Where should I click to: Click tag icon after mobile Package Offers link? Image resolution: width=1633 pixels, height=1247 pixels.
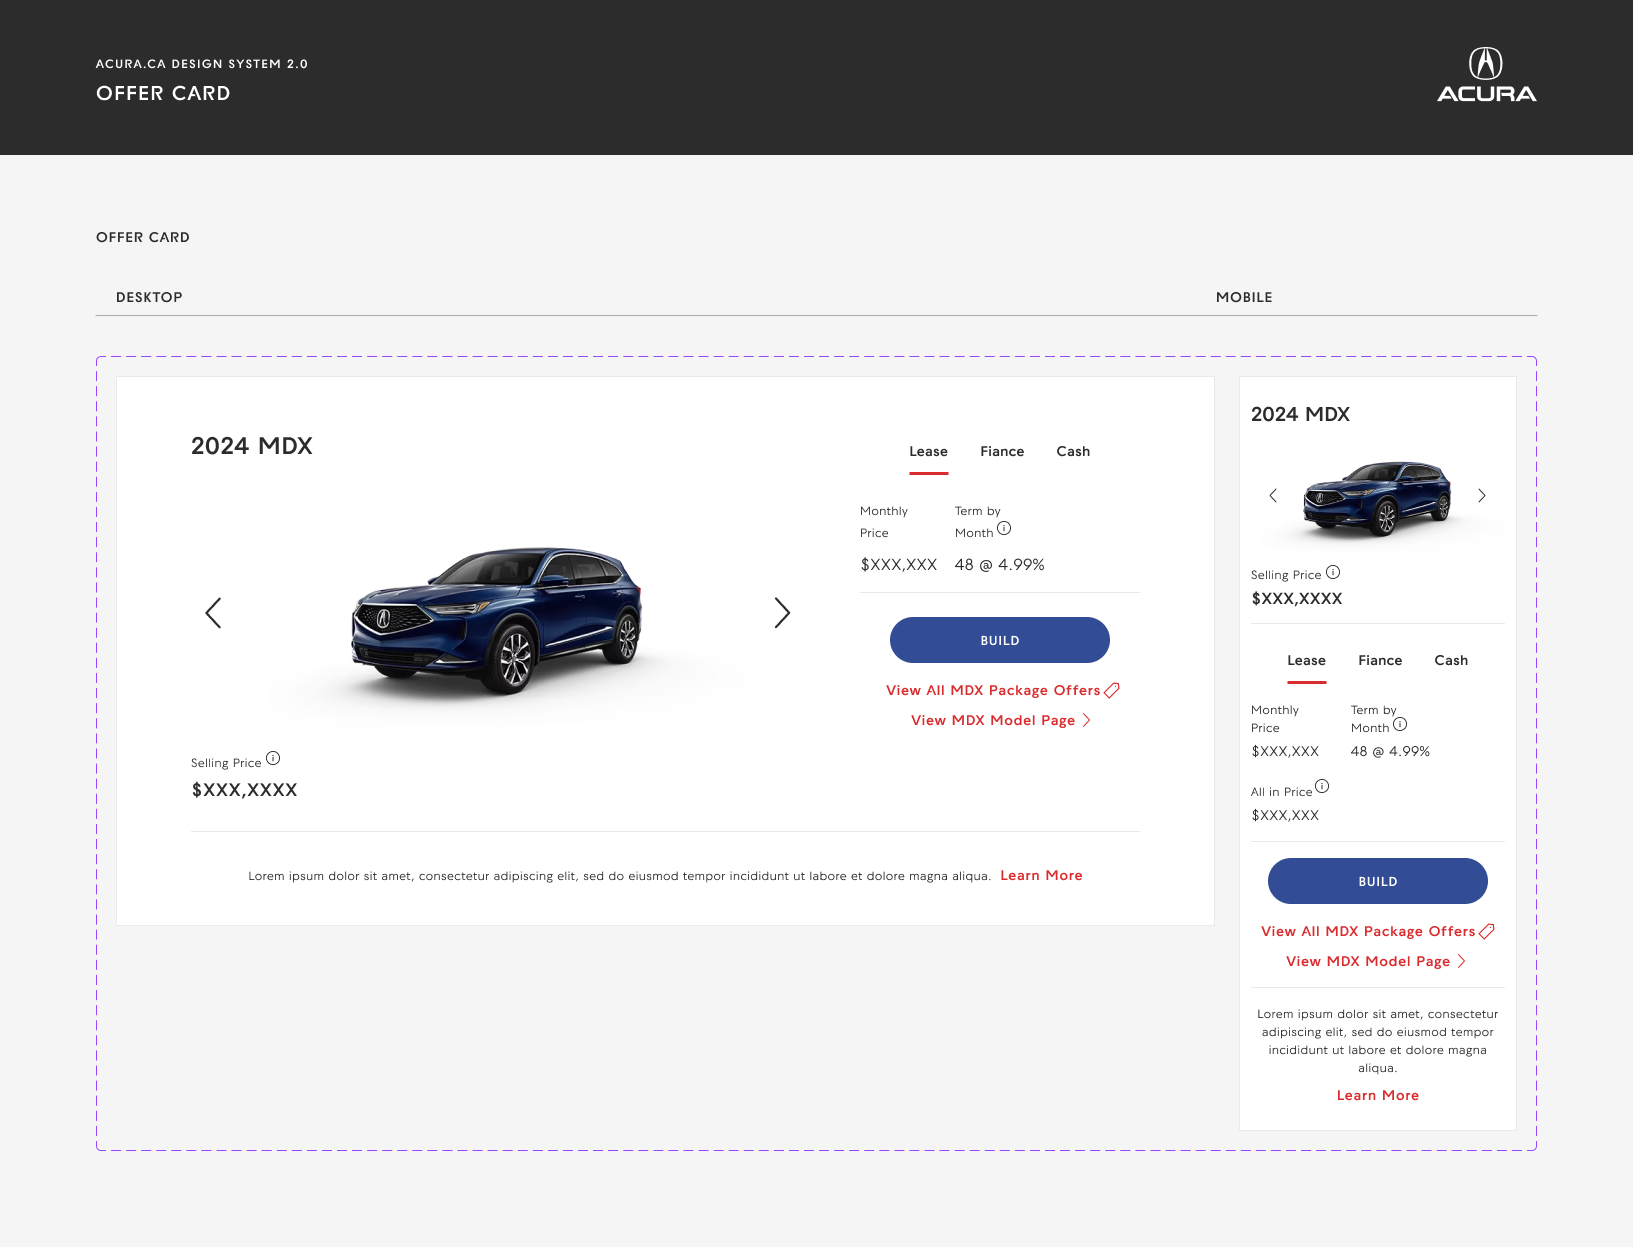tap(1487, 931)
